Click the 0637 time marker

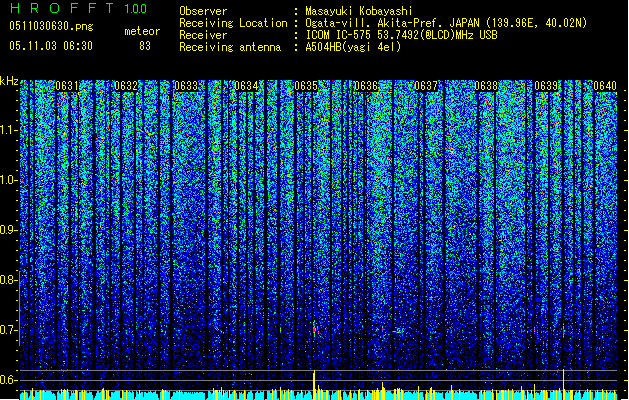coord(426,86)
